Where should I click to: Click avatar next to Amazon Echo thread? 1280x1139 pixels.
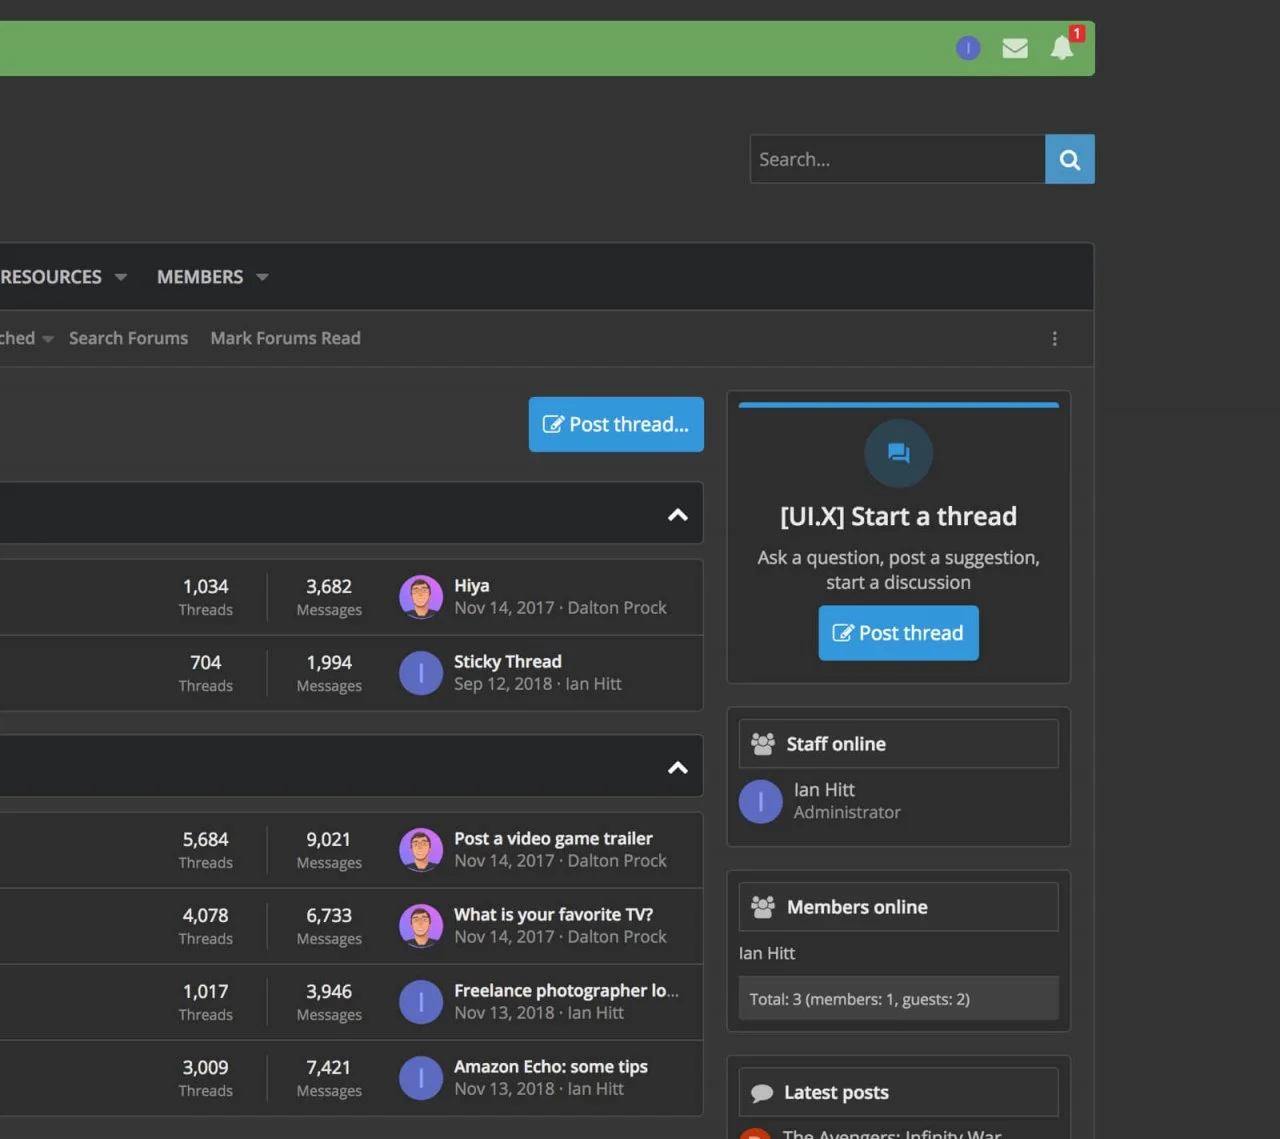(x=421, y=1078)
